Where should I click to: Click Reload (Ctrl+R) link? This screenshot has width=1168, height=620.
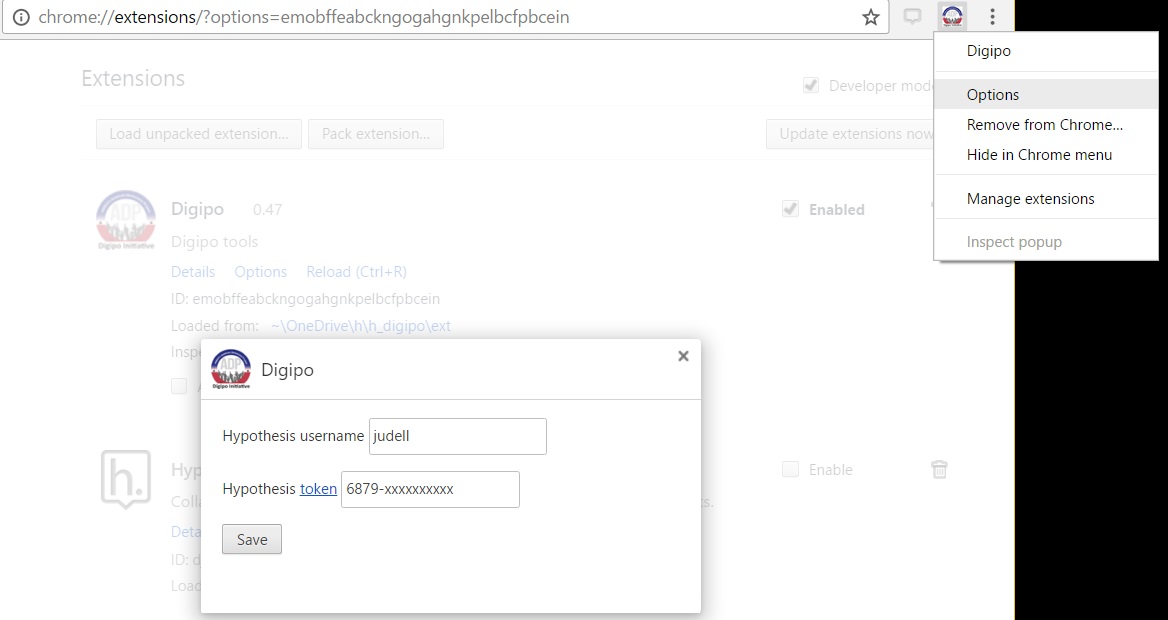pyautogui.click(x=356, y=272)
